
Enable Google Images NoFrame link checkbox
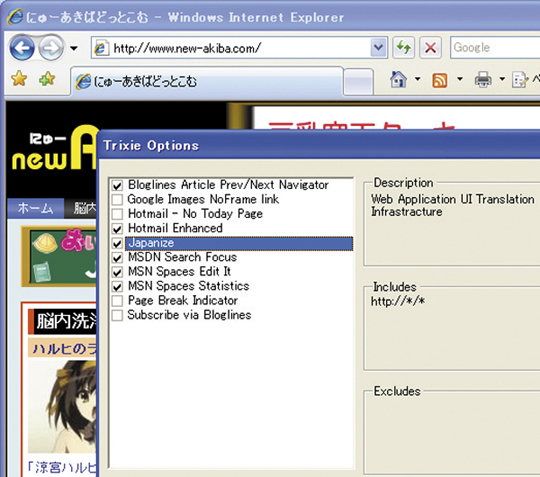point(117,200)
